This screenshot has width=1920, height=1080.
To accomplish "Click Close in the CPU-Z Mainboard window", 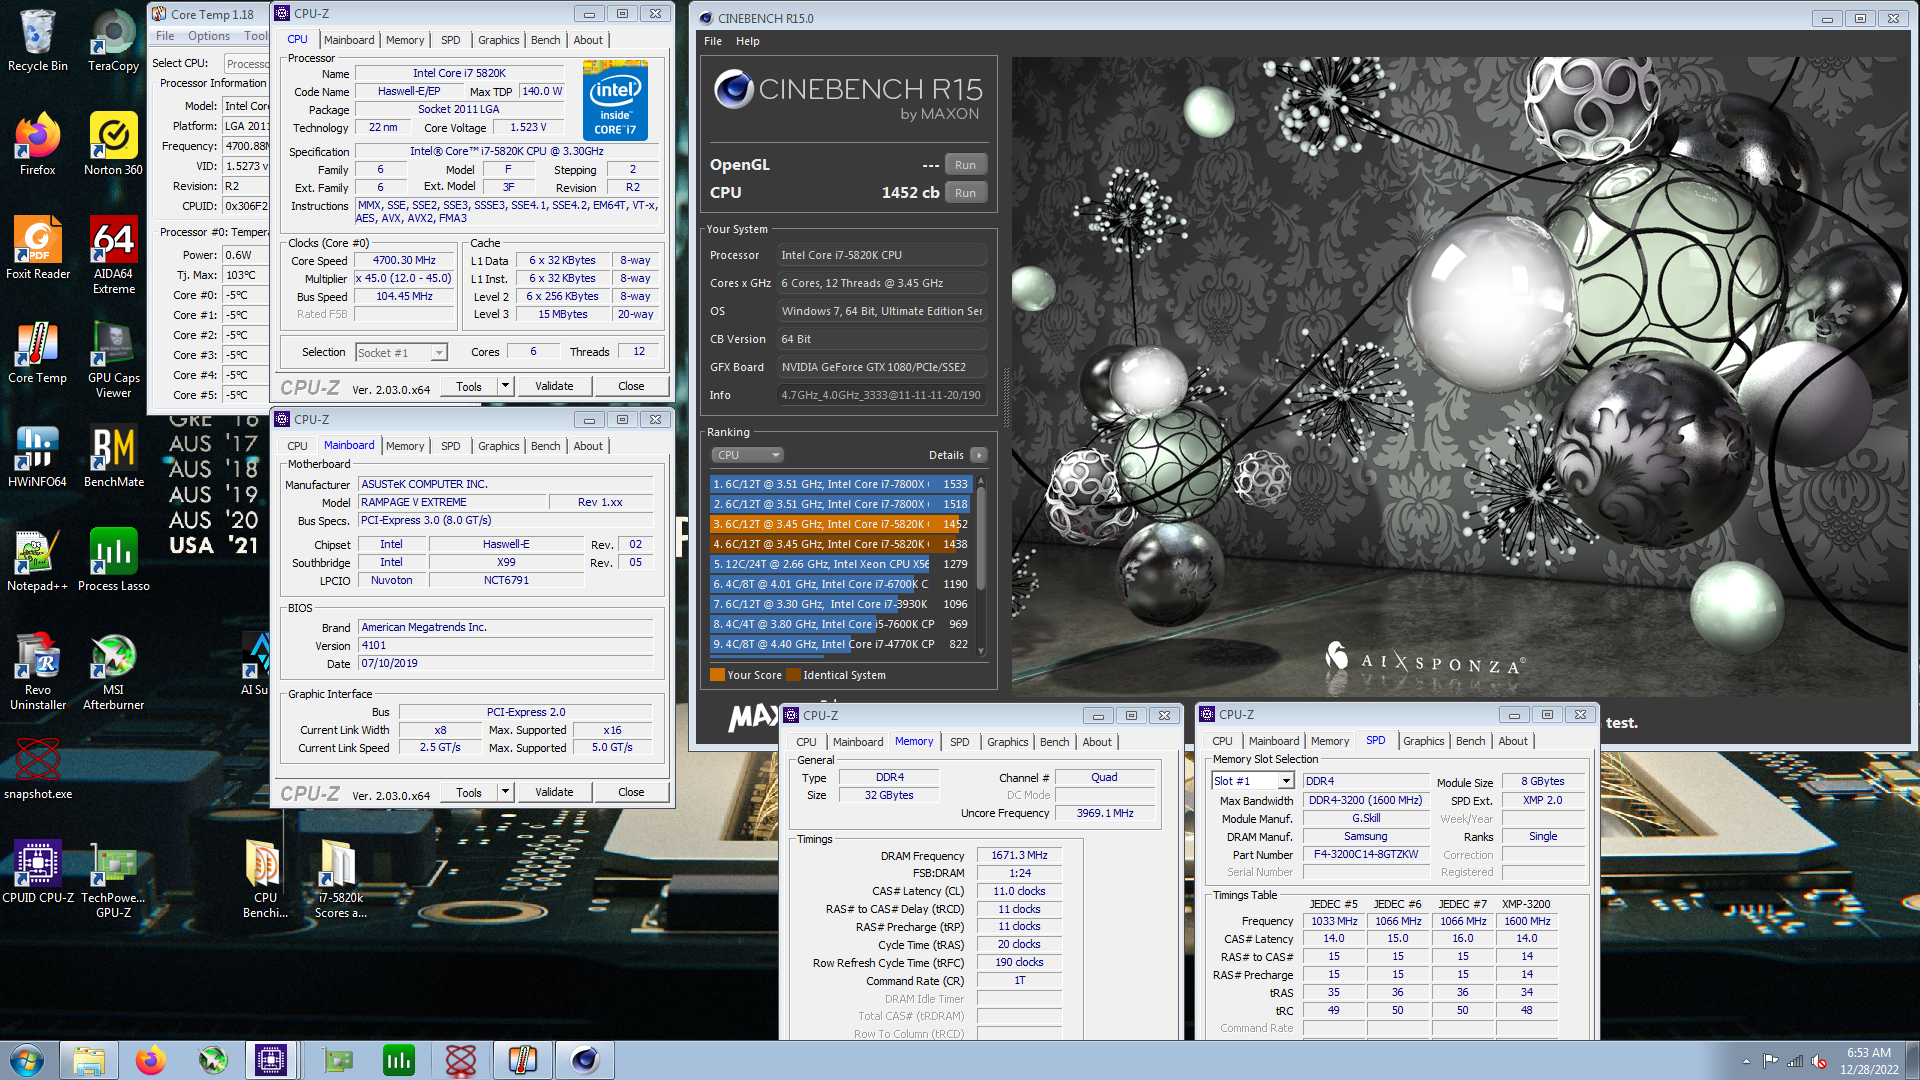I will (x=631, y=792).
